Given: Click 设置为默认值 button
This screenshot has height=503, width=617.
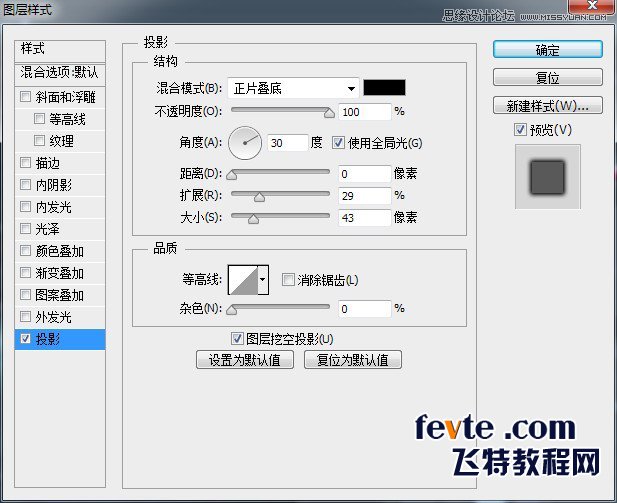Looking at the screenshot, I should pyautogui.click(x=245, y=360).
